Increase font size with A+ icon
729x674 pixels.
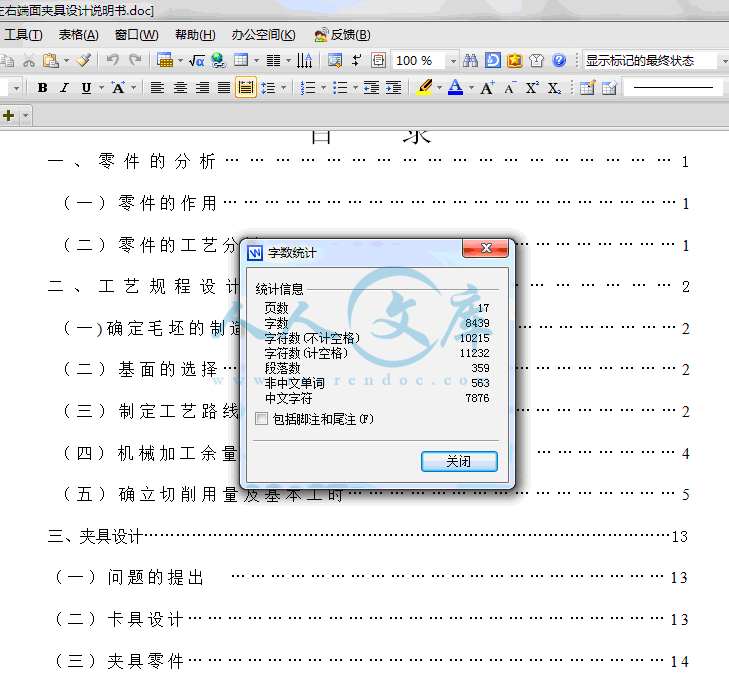click(x=487, y=87)
